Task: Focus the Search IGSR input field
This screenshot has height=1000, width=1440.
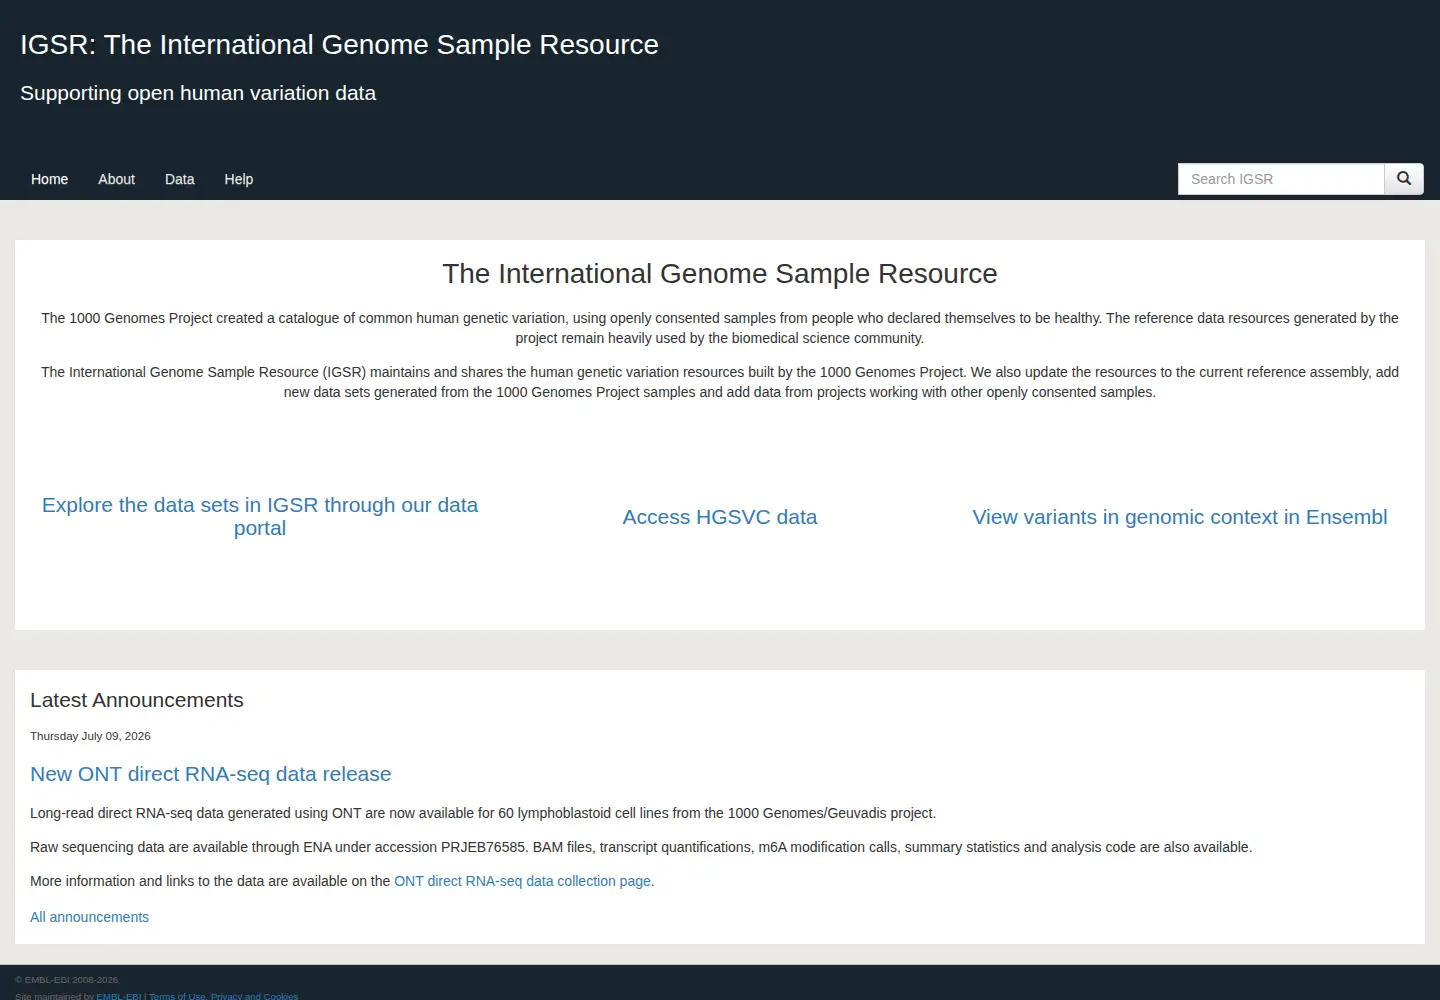Action: 1281,179
